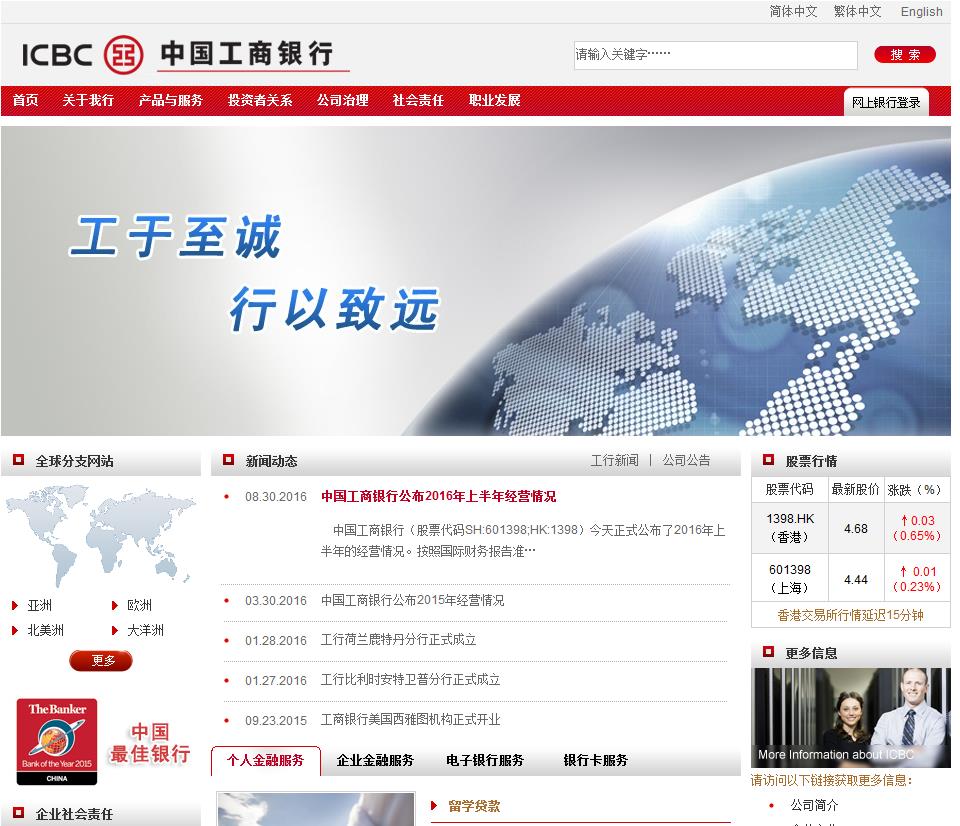Image resolution: width=960 pixels, height=826 pixels.
Task: Open the 大洋洲 branch link
Action: [146, 630]
